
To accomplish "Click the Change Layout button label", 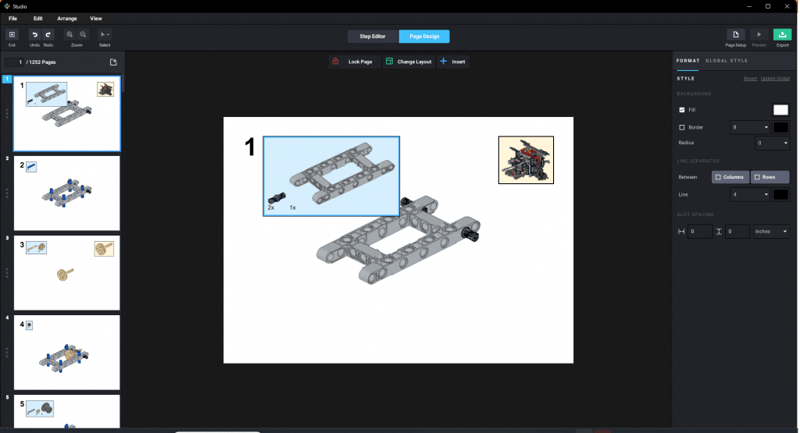I will click(x=414, y=62).
